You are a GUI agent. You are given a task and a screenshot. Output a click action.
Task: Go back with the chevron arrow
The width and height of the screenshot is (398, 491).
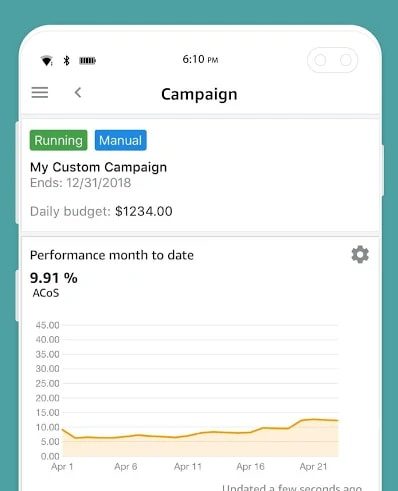78,93
